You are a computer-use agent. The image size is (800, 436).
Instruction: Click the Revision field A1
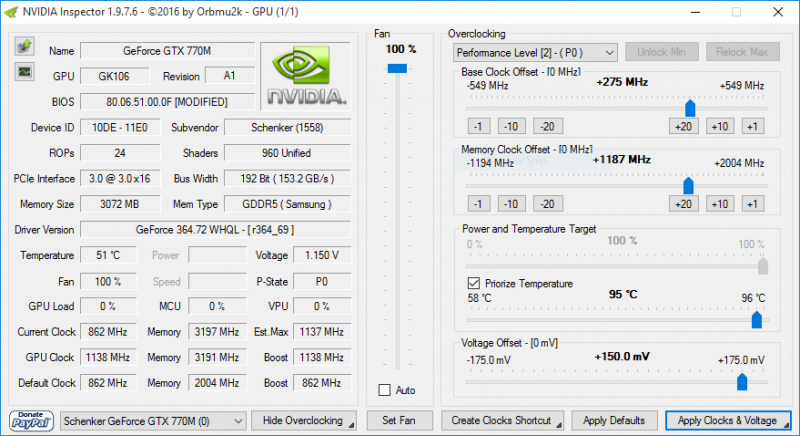click(230, 76)
